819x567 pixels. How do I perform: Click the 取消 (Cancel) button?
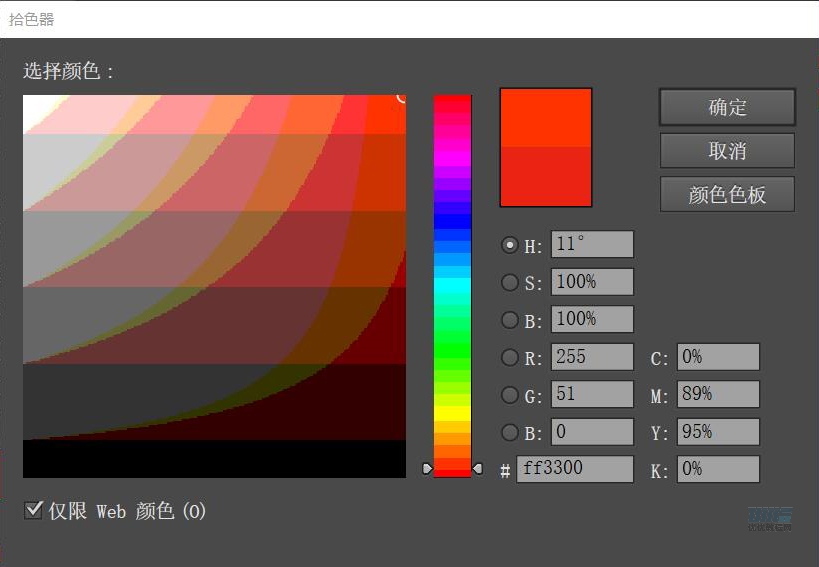point(727,151)
